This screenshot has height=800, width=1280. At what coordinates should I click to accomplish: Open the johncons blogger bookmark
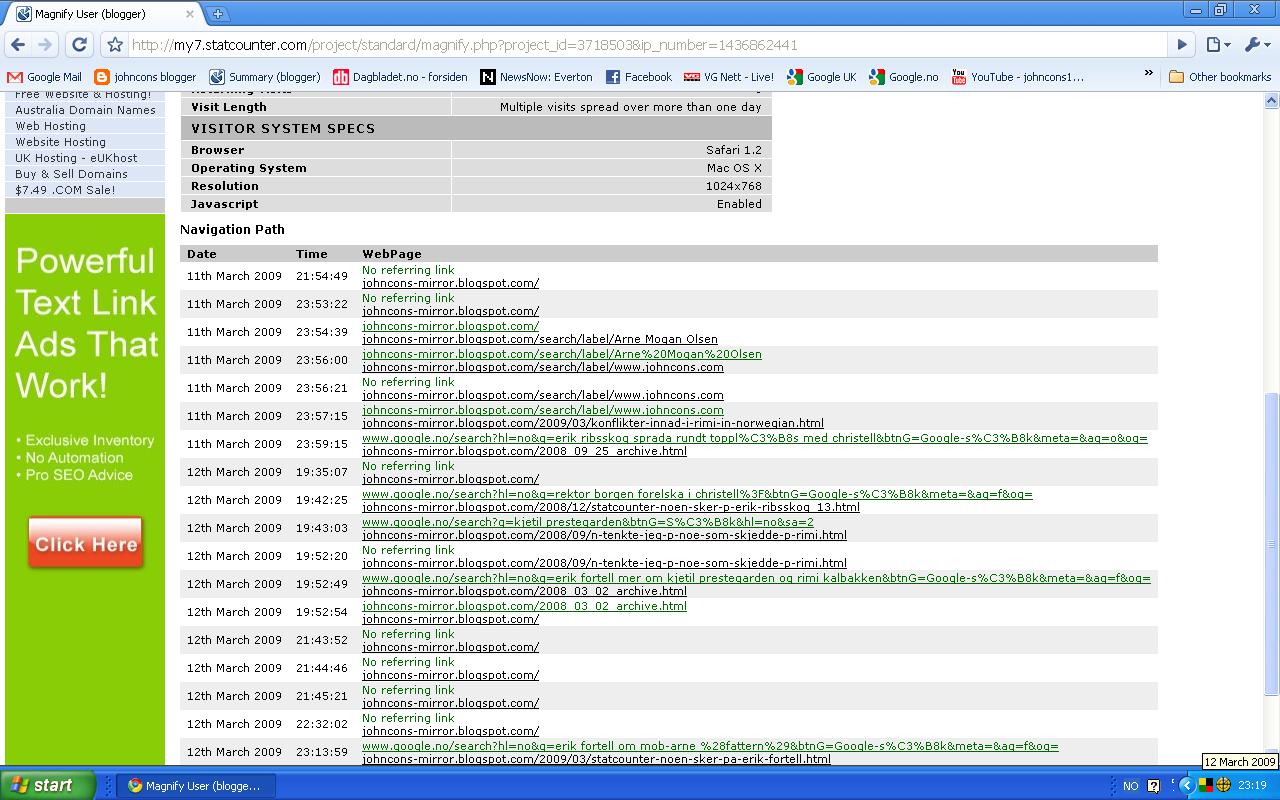point(145,77)
